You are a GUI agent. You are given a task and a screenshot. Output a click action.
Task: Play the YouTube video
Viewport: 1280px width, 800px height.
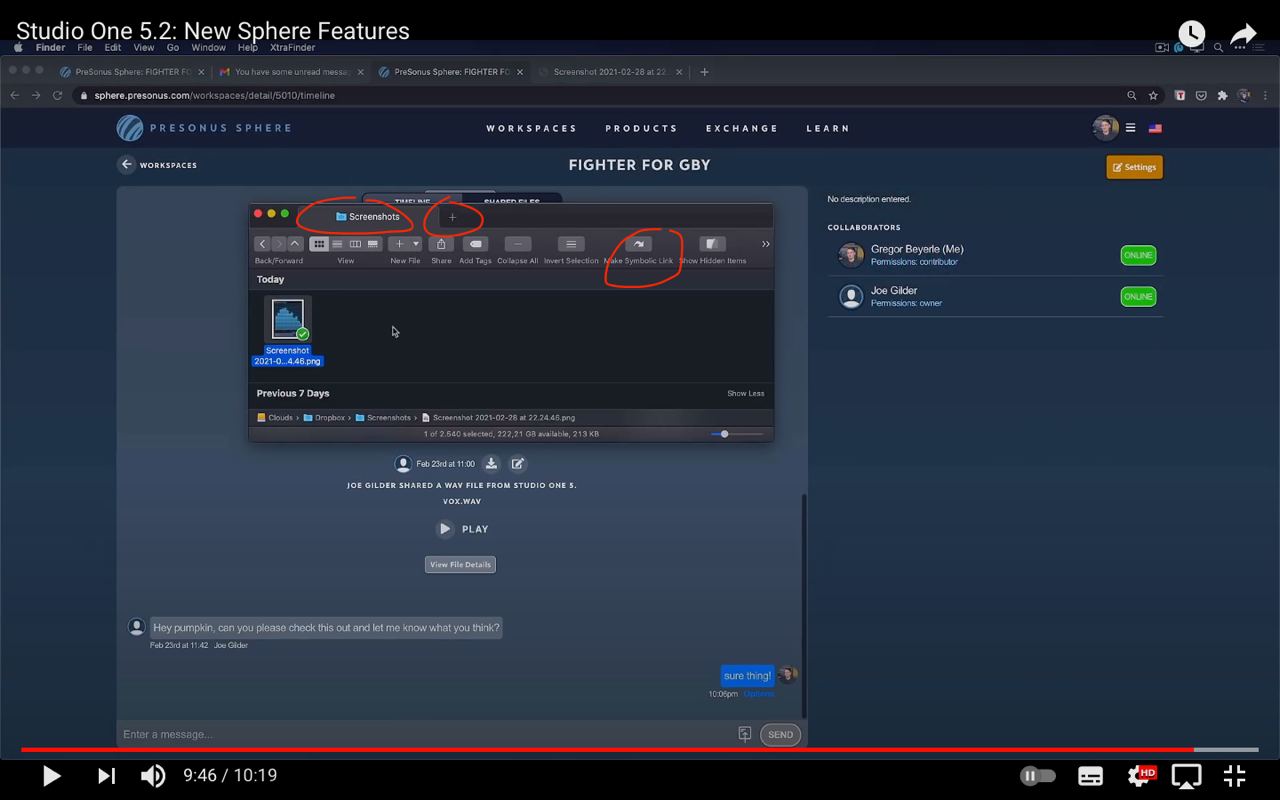coord(51,775)
